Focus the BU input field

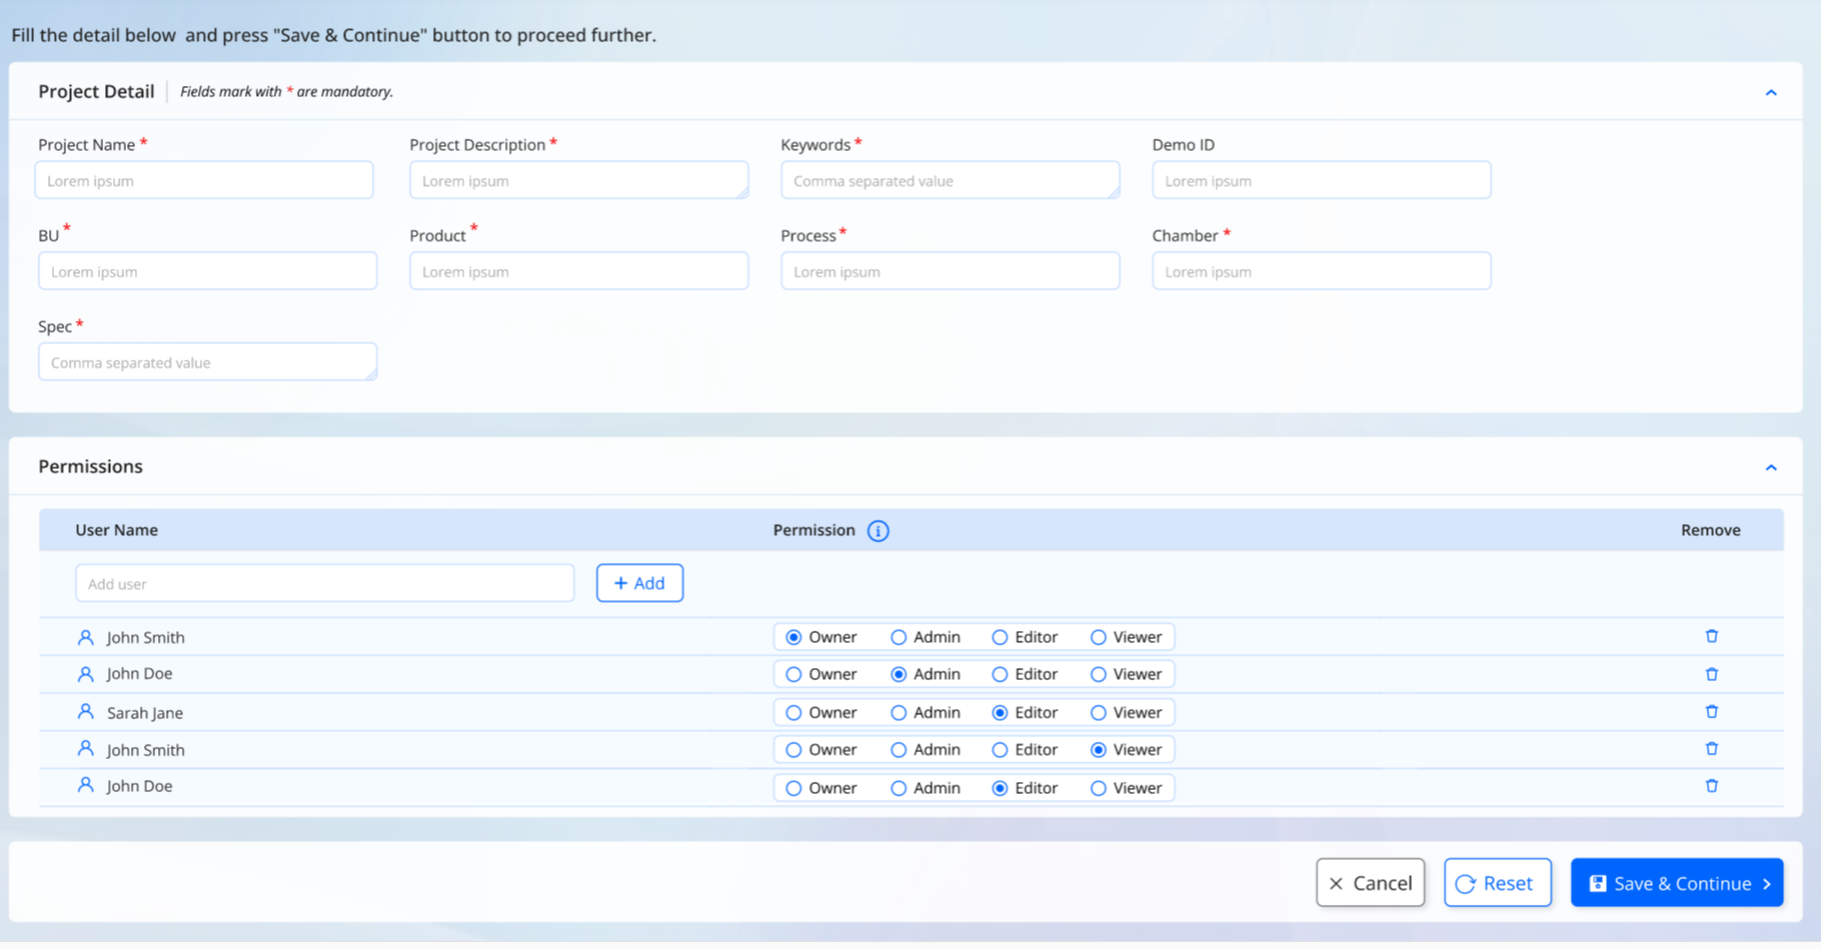click(208, 271)
